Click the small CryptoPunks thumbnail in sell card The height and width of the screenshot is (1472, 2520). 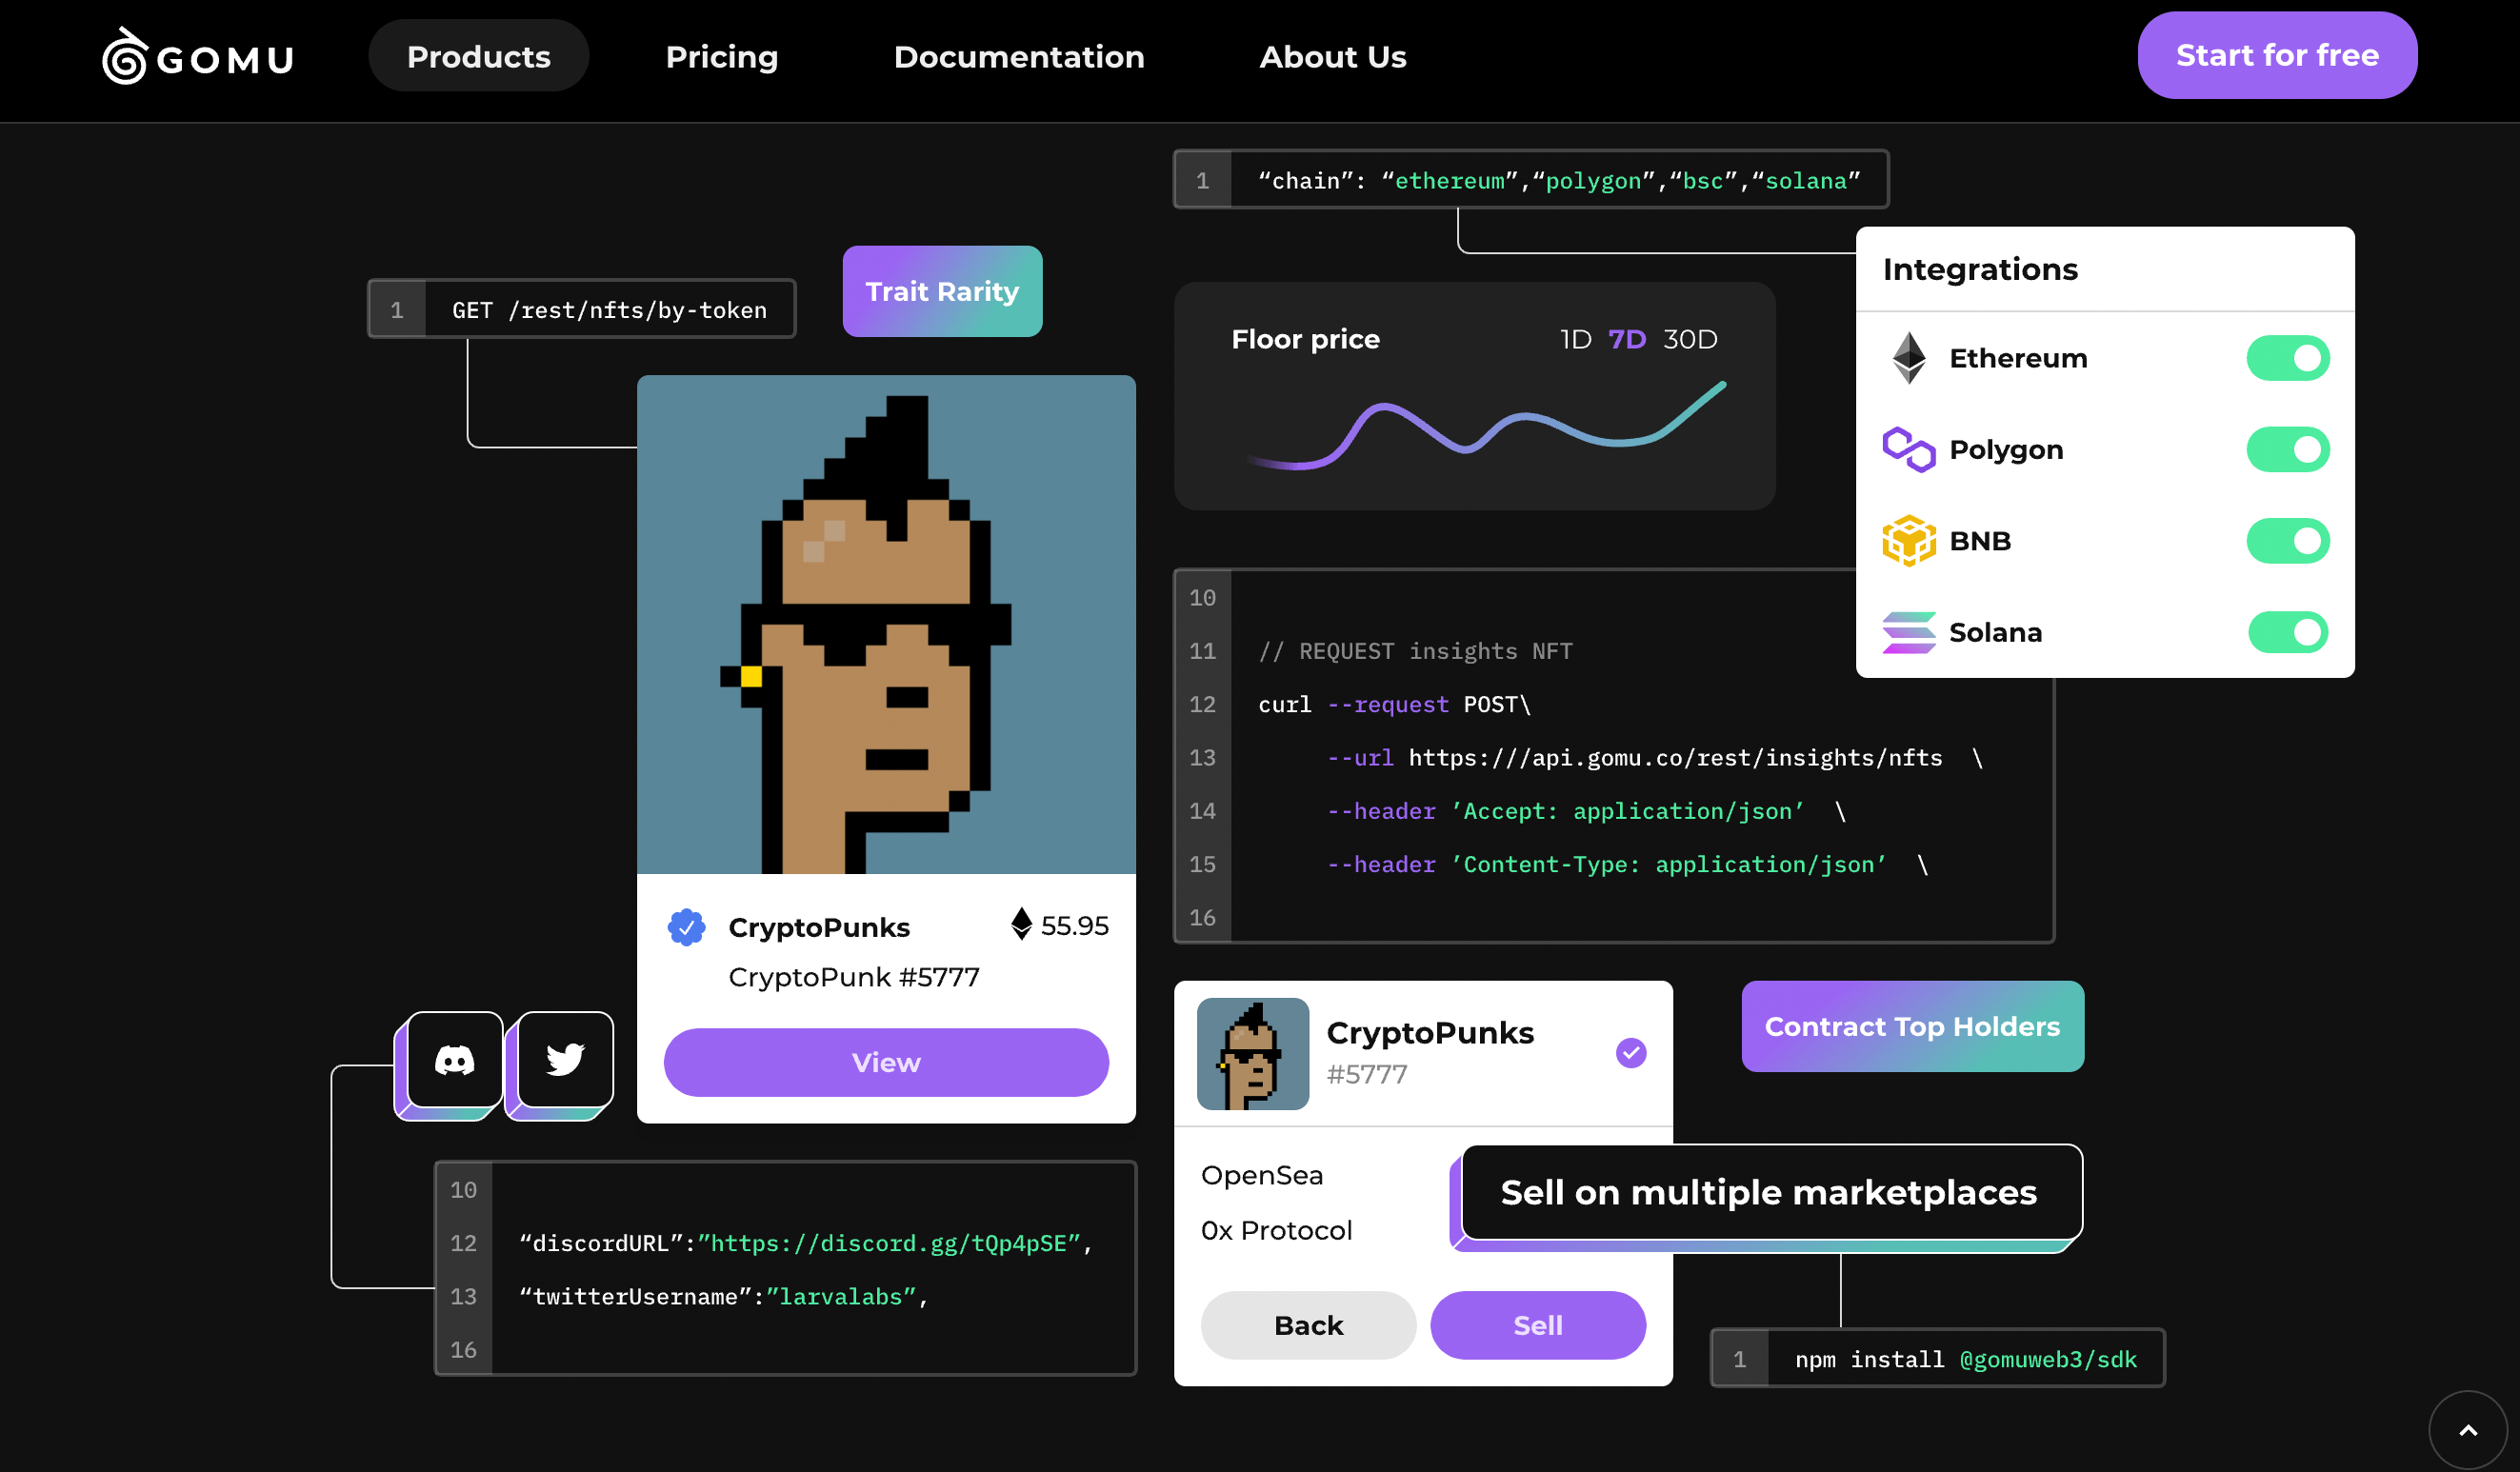pos(1252,1053)
